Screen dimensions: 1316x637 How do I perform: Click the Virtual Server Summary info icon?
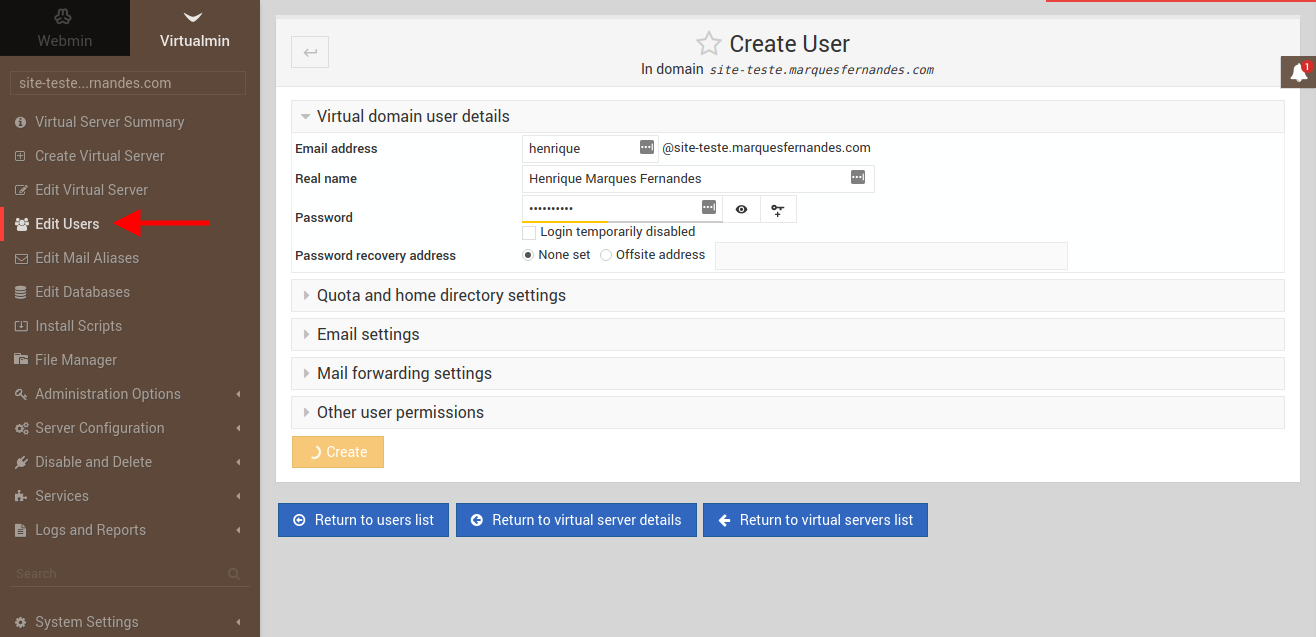20,122
